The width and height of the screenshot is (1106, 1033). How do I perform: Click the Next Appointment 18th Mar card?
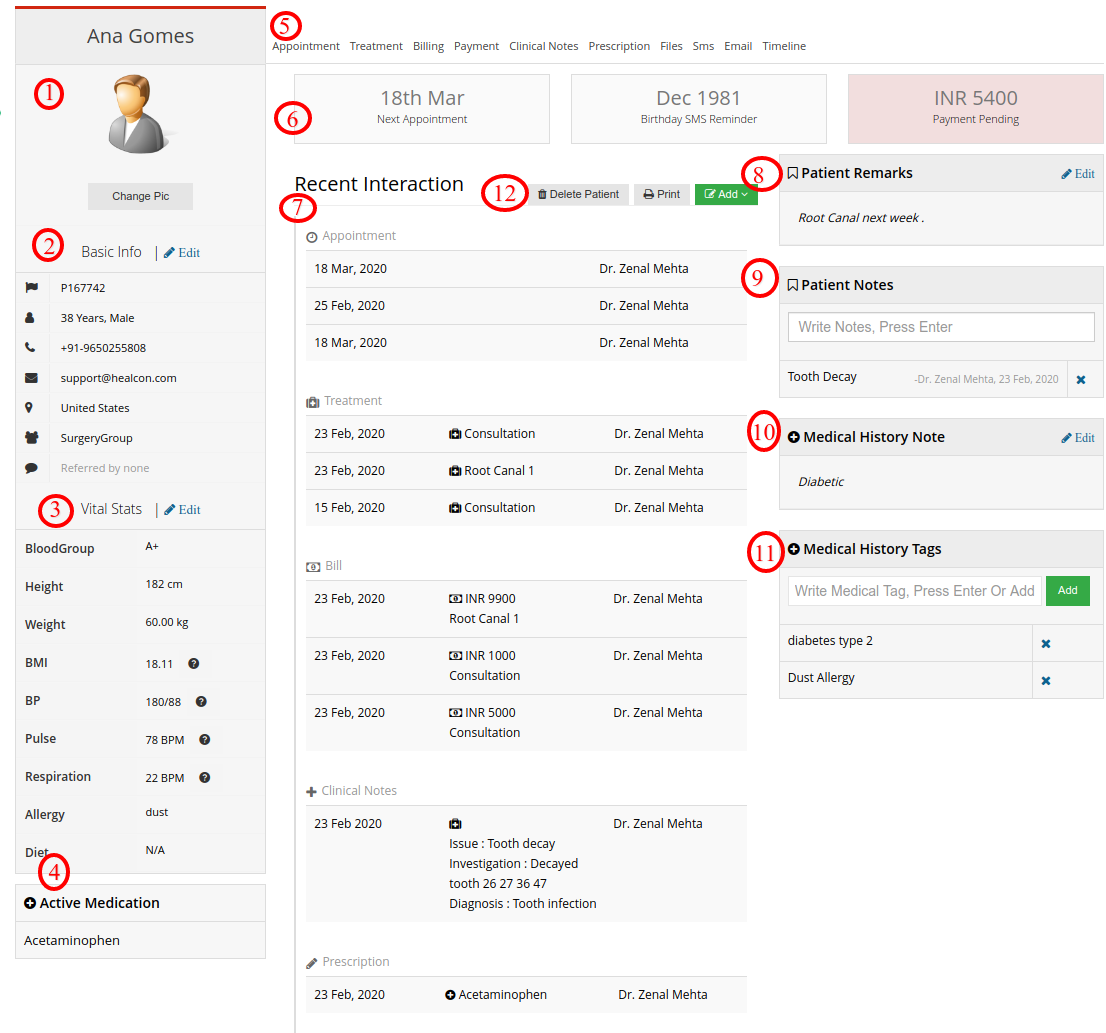(422, 109)
